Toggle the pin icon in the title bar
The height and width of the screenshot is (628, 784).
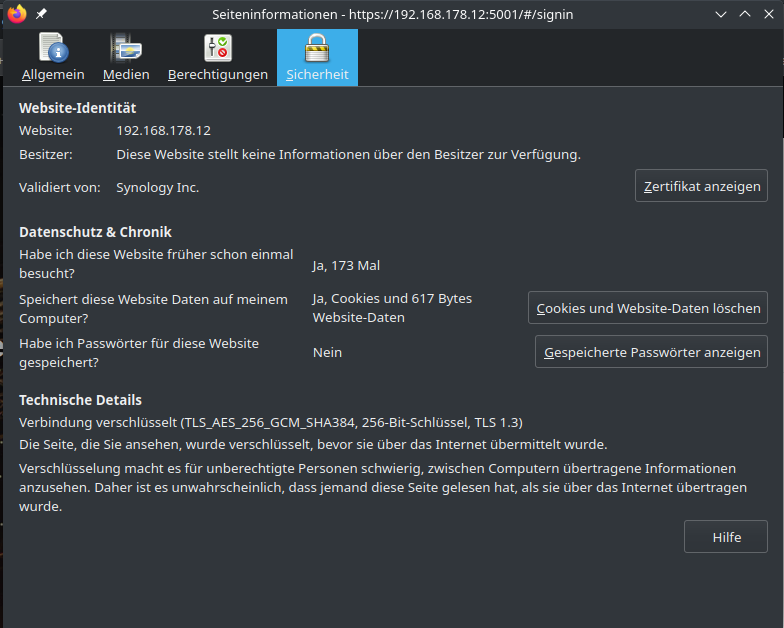pos(41,14)
